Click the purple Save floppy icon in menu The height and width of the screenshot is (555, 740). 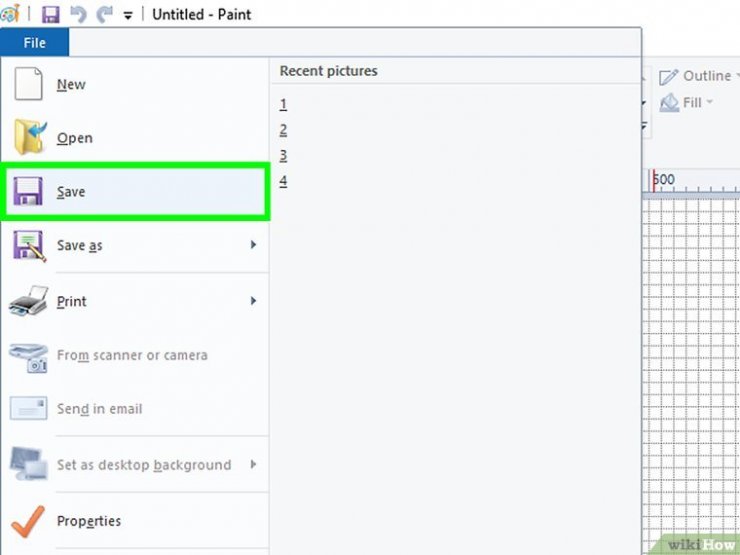pos(28,191)
